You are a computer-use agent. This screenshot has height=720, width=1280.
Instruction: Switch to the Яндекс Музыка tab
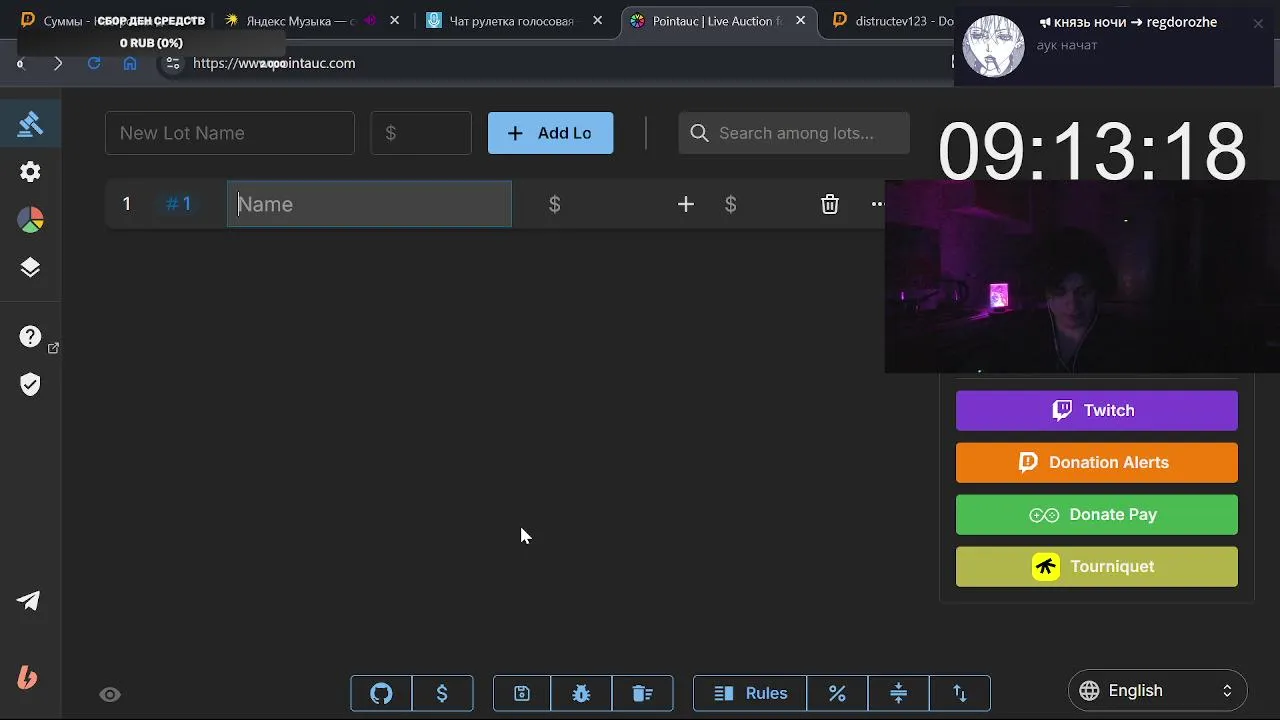point(300,20)
